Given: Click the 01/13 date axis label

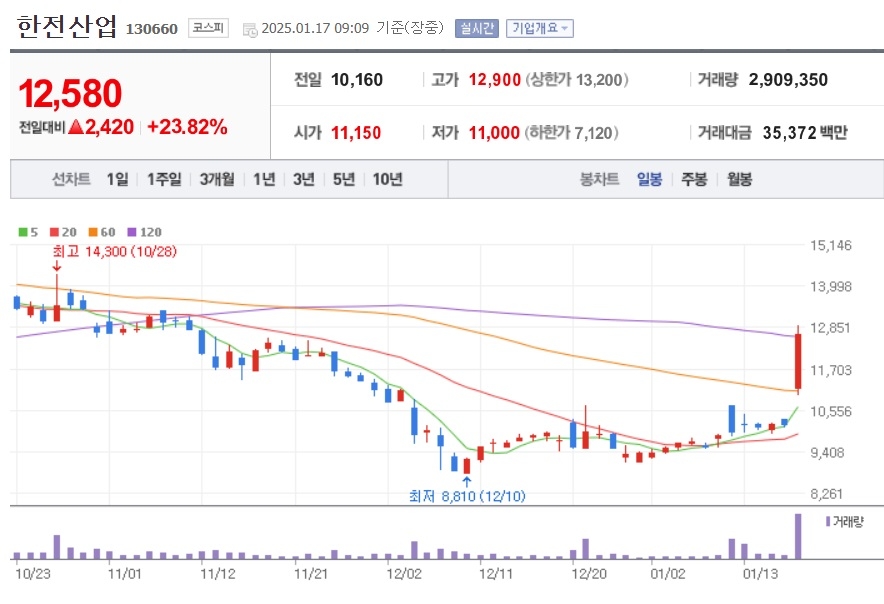Looking at the screenshot, I should click(760, 574).
